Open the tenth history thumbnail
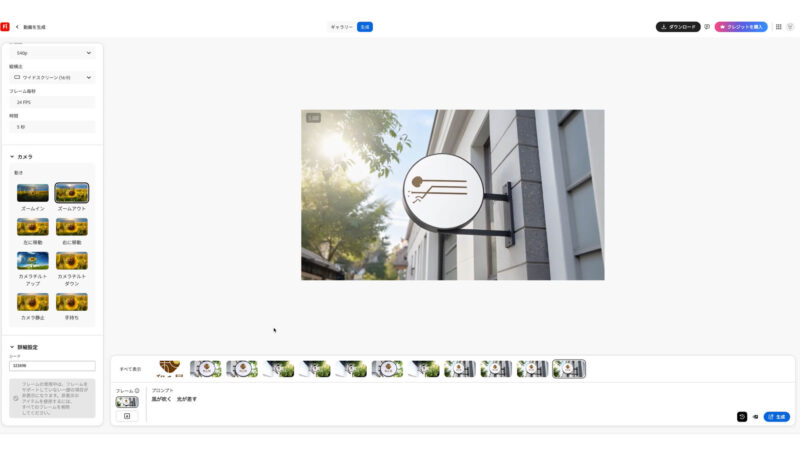800x457 pixels. point(496,369)
